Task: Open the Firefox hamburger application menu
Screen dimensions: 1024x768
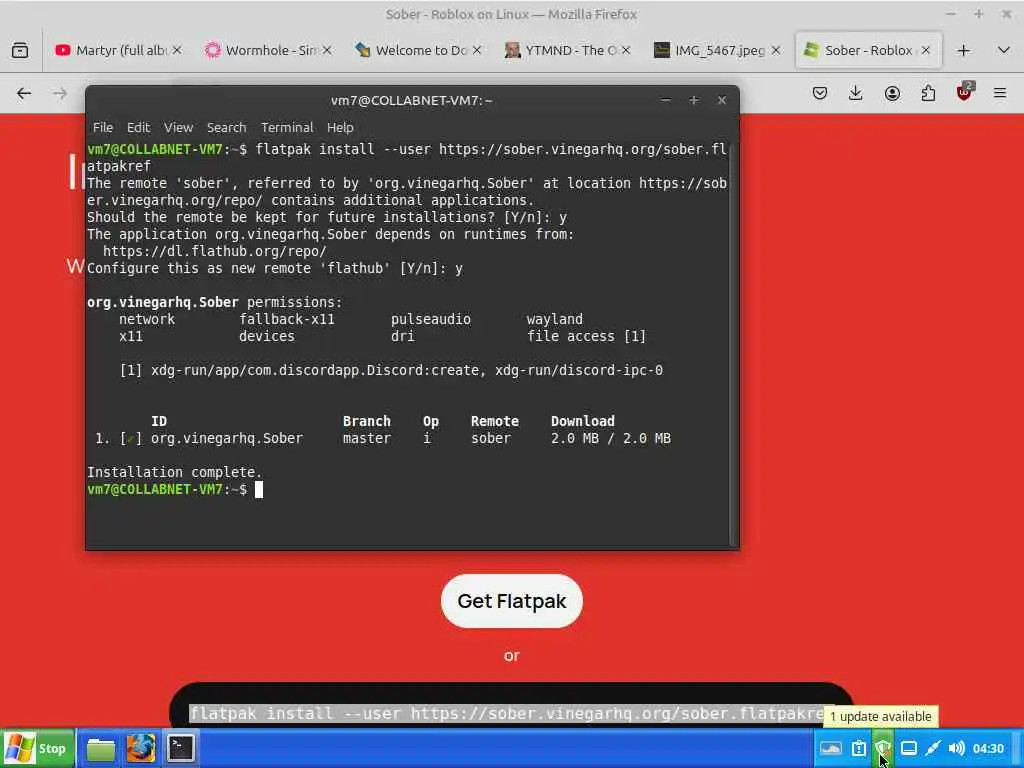Action: 1000,93
